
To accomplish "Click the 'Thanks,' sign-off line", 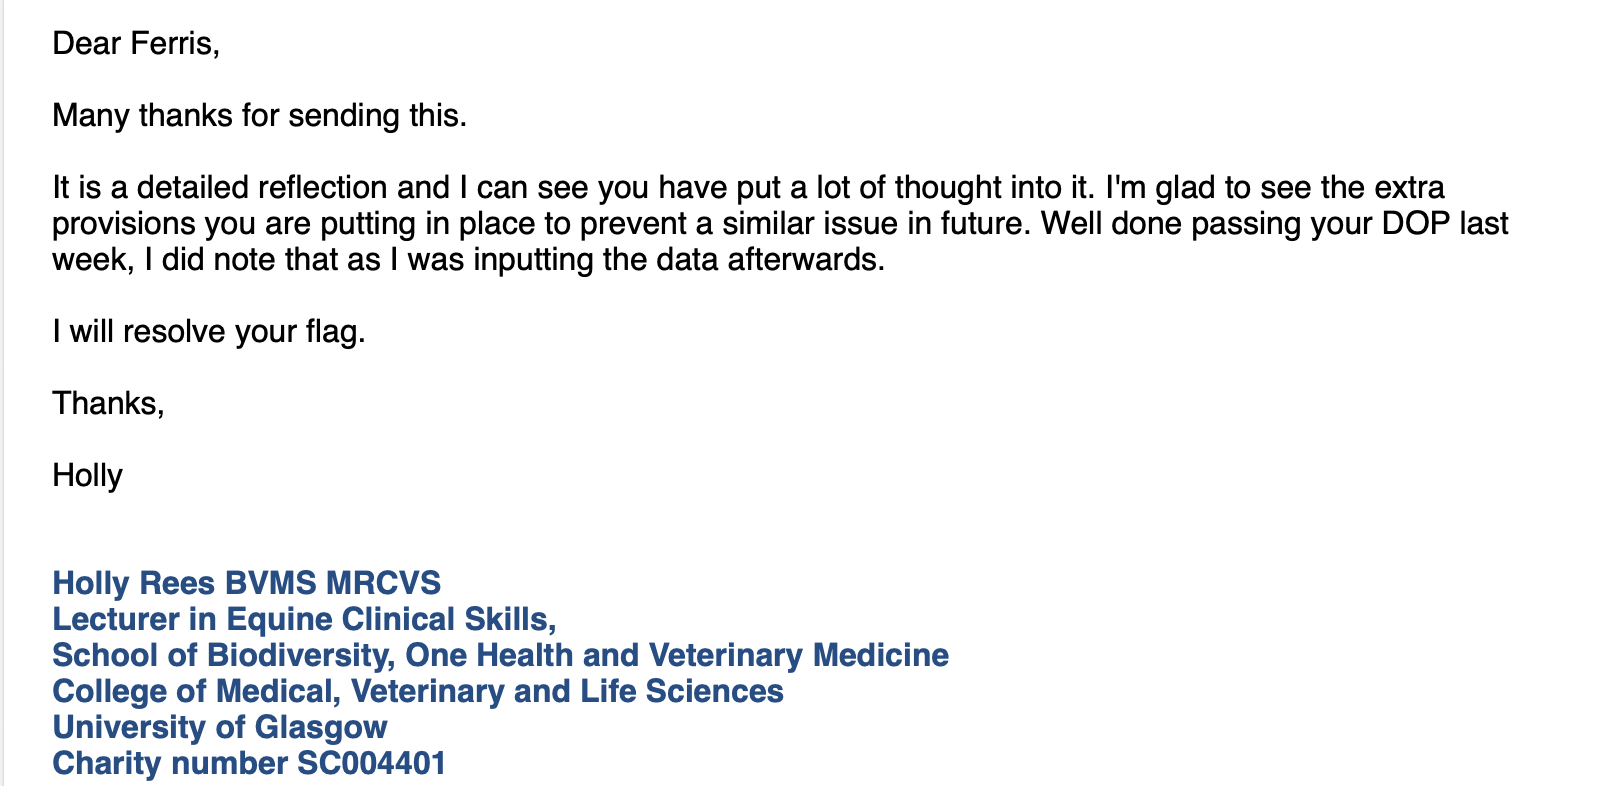I will click(108, 404).
